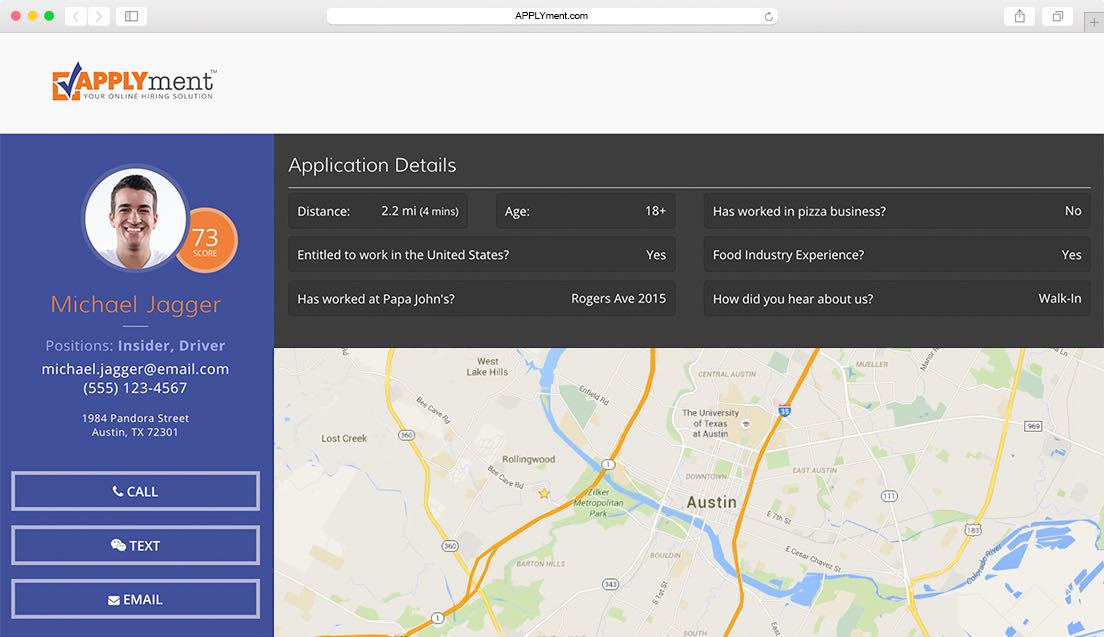Click the orange 73 score badge
1104x637 pixels.
pos(207,241)
